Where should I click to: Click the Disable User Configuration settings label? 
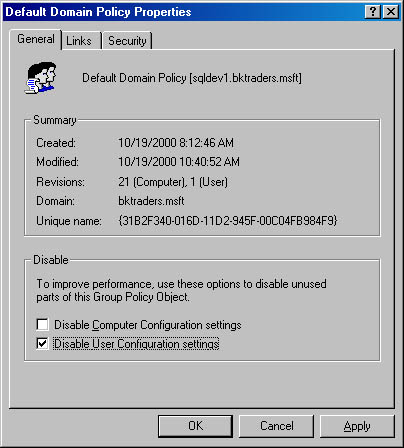(136, 344)
